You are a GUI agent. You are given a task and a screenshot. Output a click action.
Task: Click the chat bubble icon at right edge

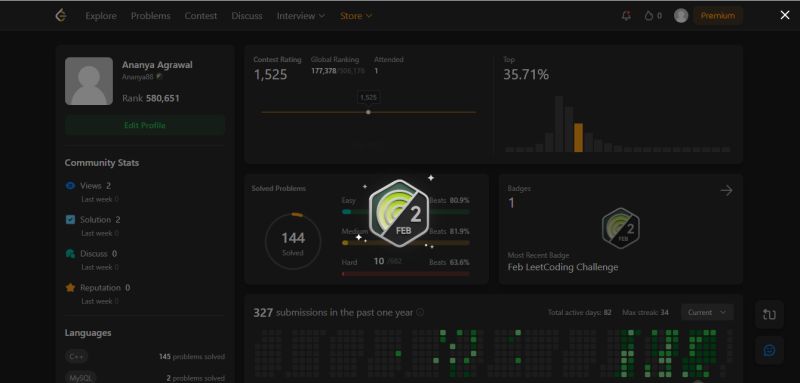point(769,350)
